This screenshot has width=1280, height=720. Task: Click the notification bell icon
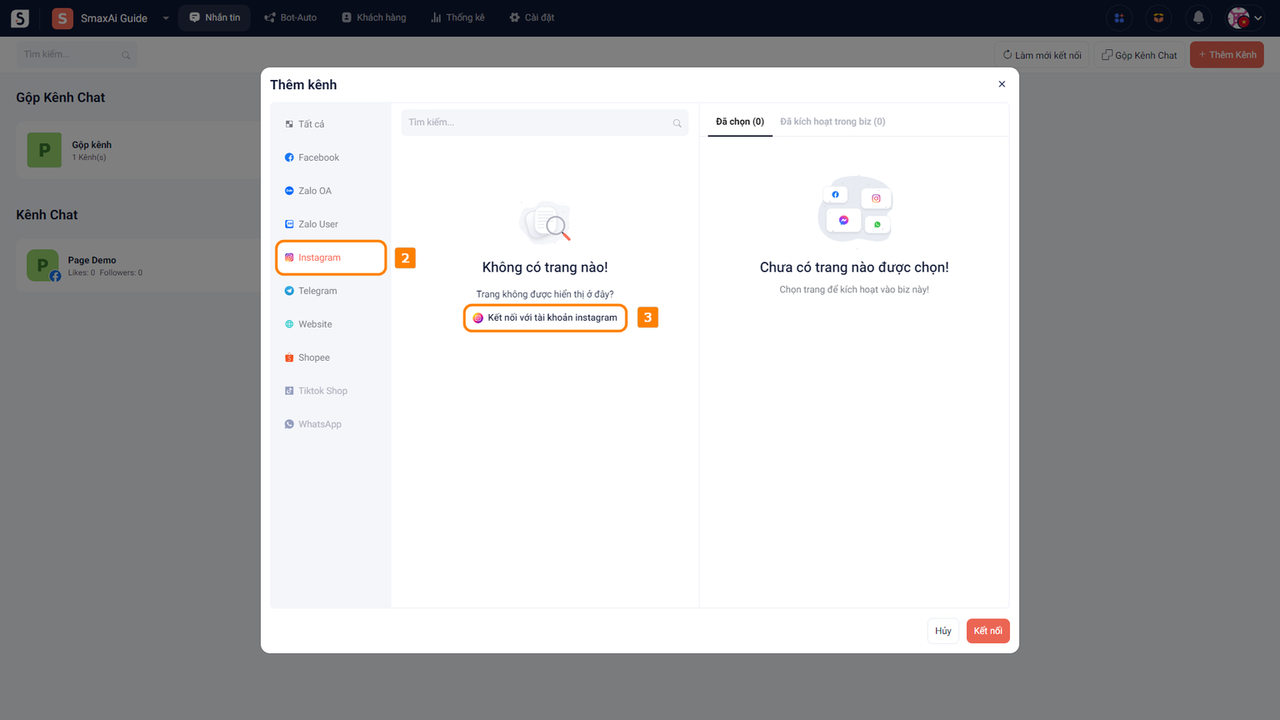click(x=1198, y=18)
